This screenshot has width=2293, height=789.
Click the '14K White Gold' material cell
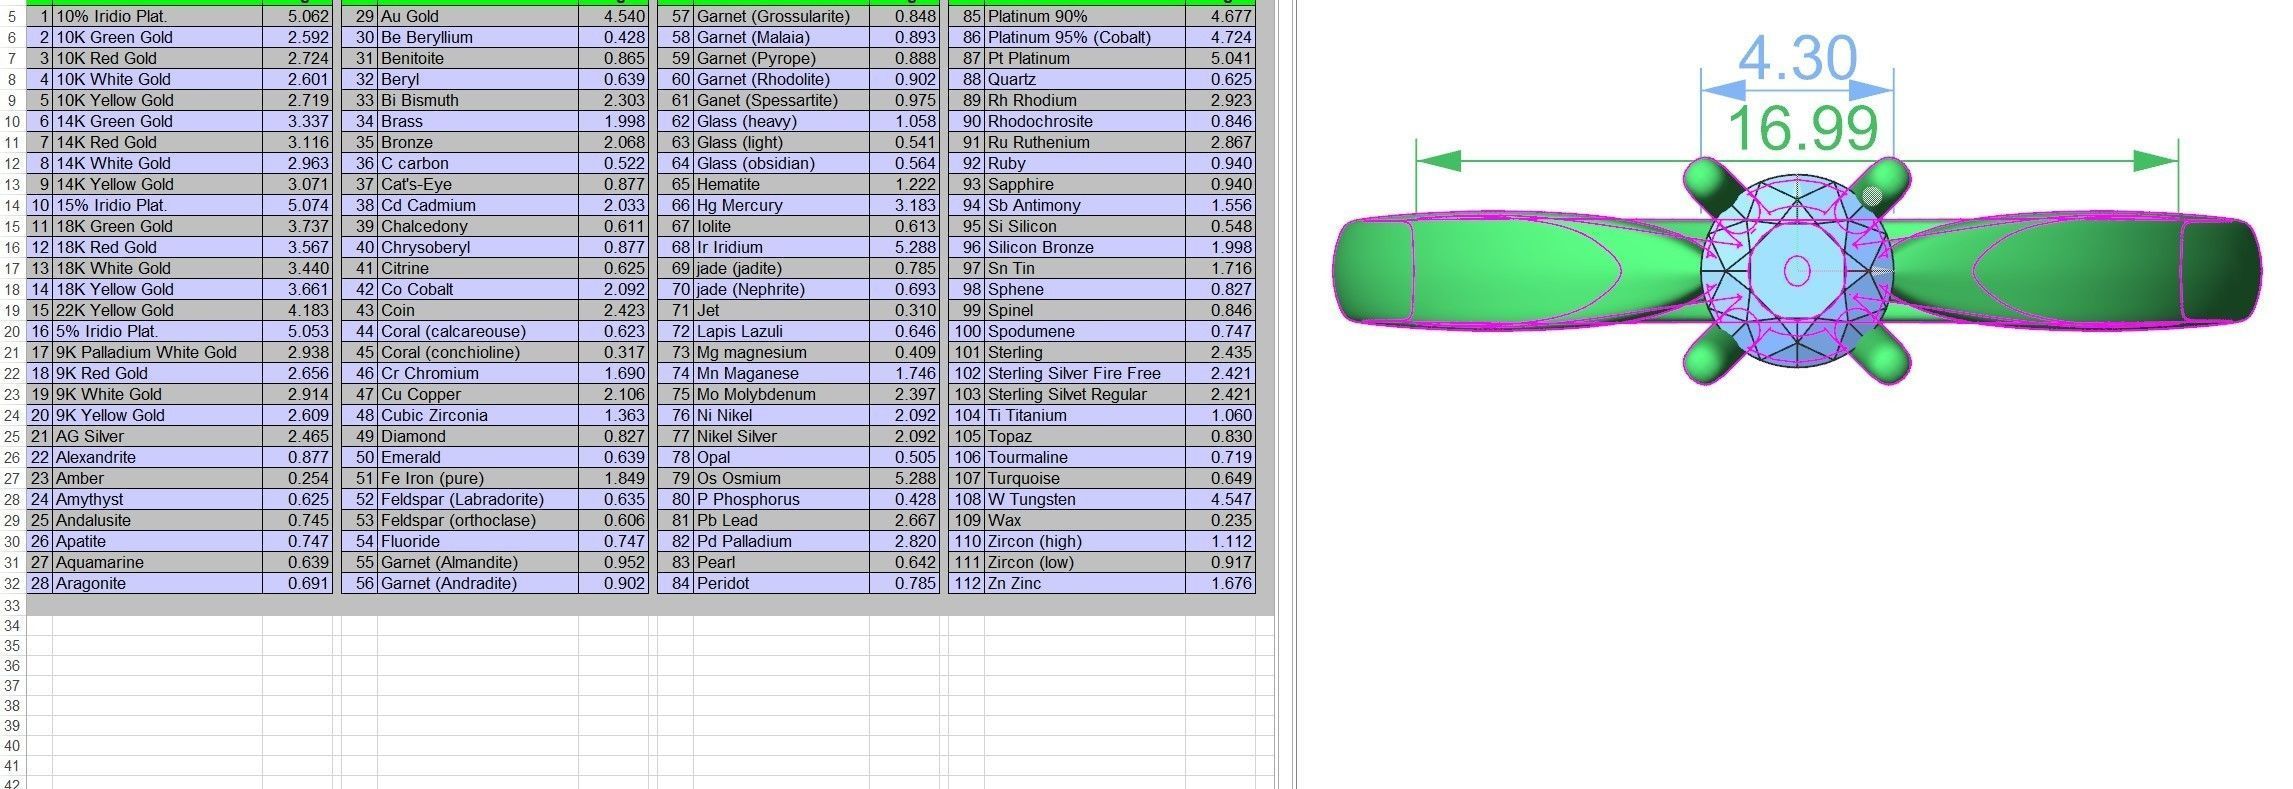157,163
